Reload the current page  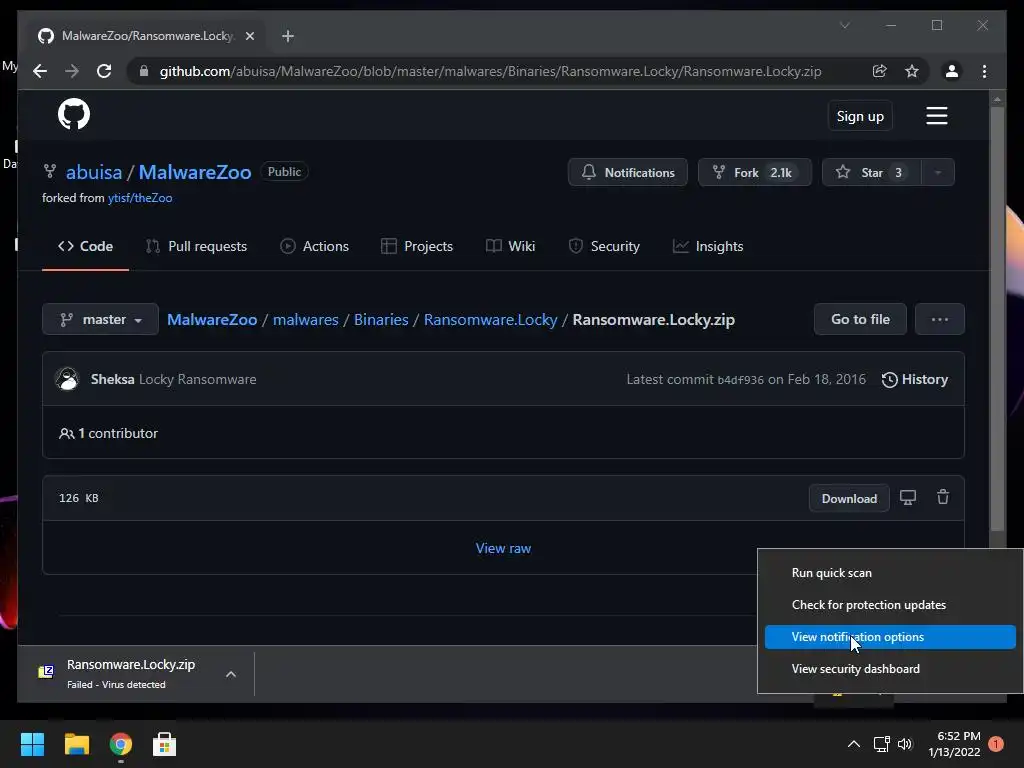104,71
